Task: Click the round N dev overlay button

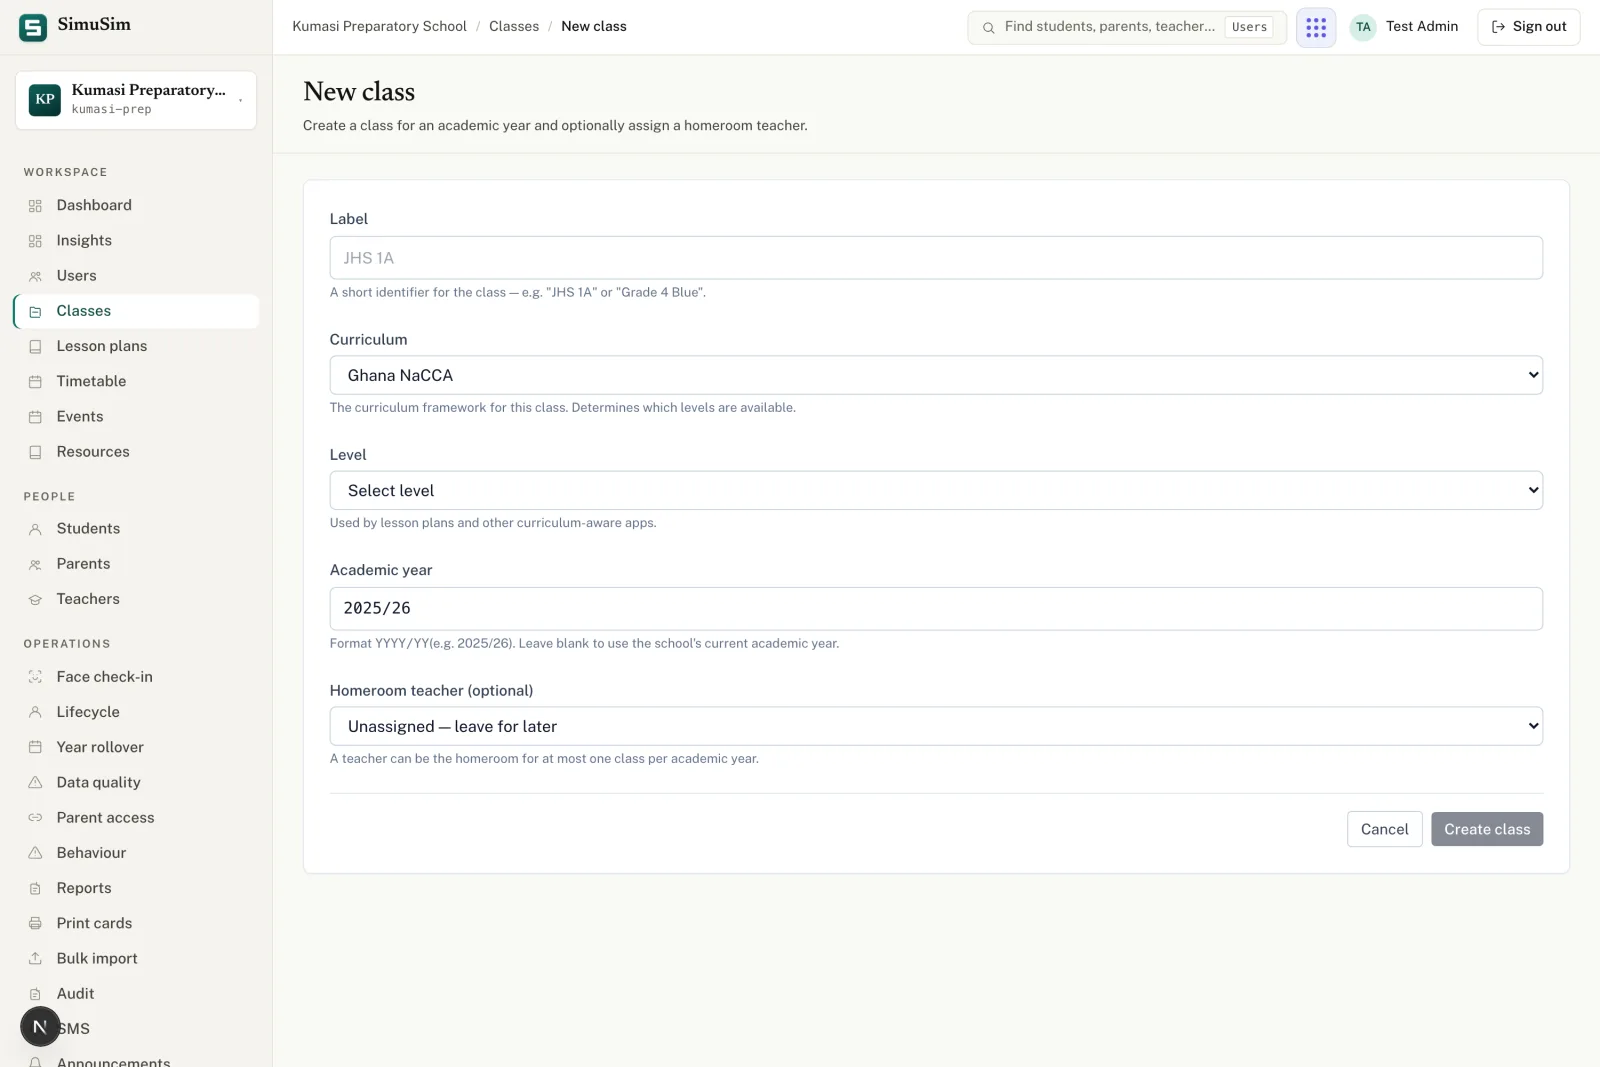Action: point(40,1027)
